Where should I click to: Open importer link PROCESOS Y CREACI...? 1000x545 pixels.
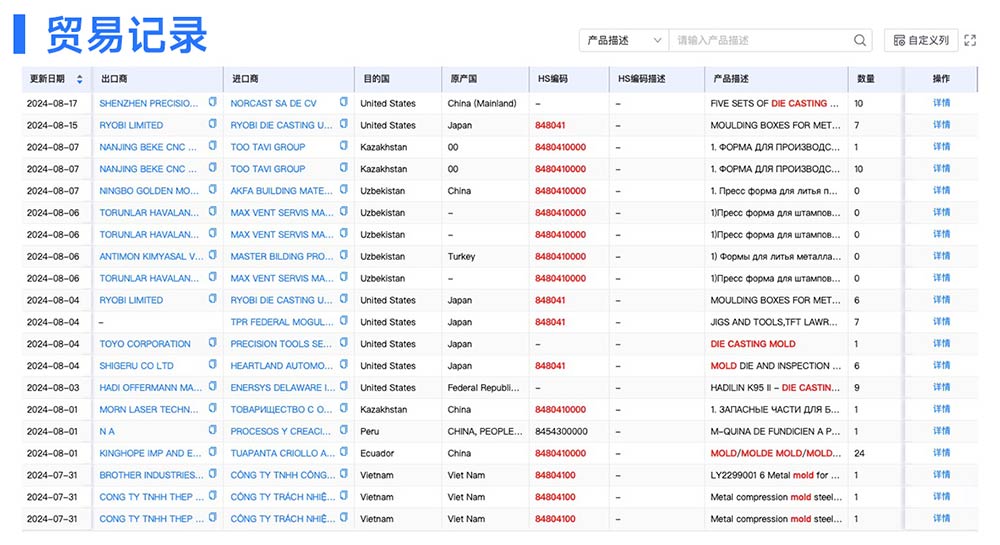pyautogui.click(x=281, y=432)
